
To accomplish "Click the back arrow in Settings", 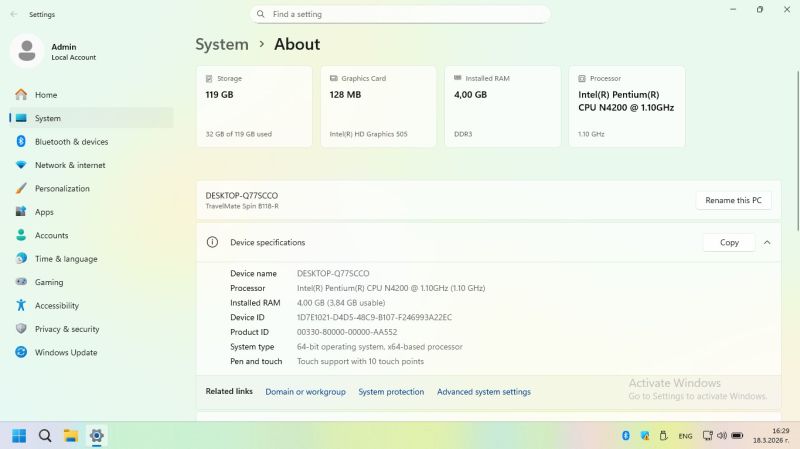I will click(x=13, y=14).
